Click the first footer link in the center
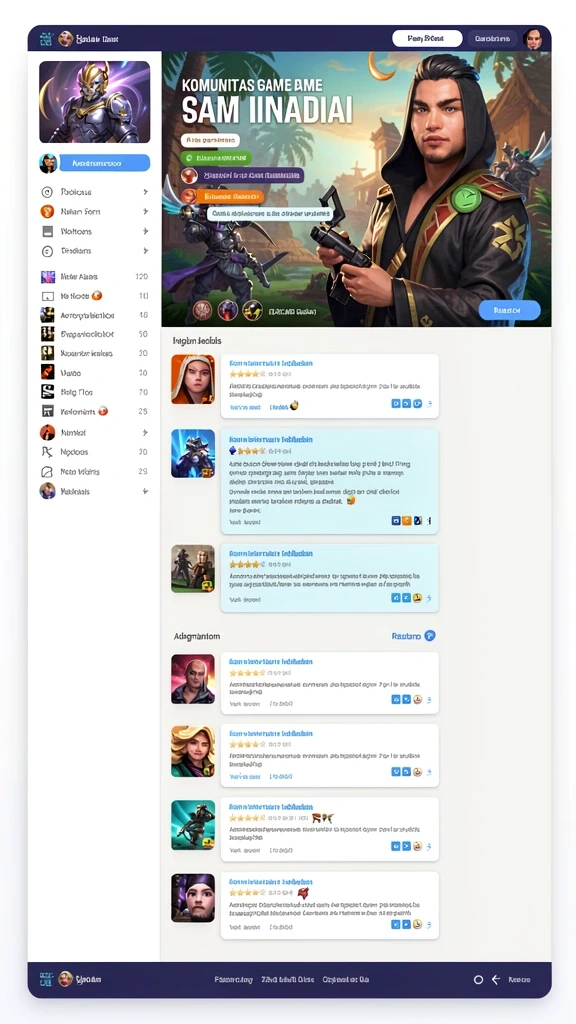Image resolution: width=576 pixels, height=1024 pixels. point(234,980)
